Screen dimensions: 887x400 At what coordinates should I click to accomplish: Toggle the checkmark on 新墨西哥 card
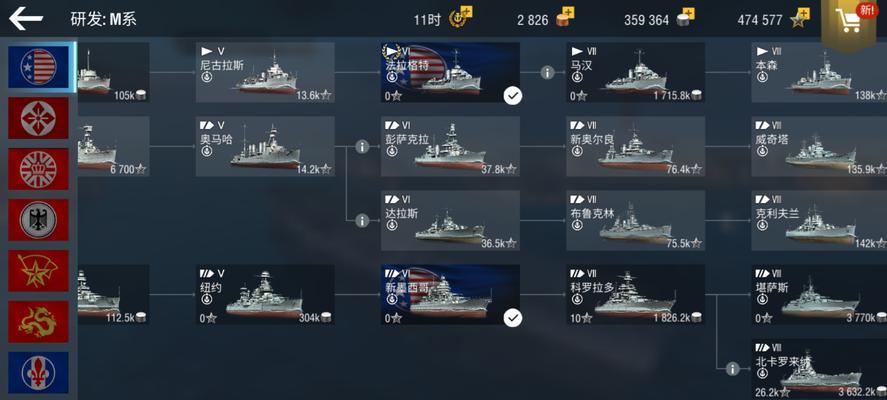[x=513, y=318]
